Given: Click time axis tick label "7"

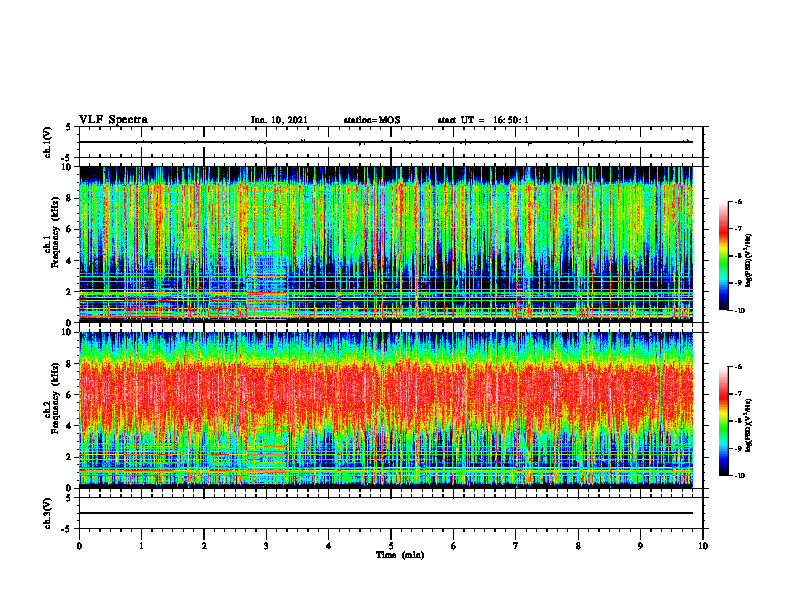Looking at the screenshot, I should (516, 546).
